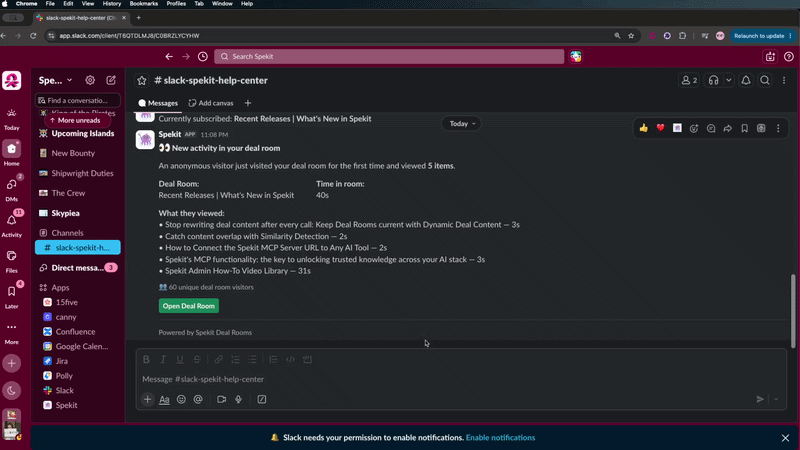
Task: Open the Spekit app in sidebar
Action: pyautogui.click(x=66, y=405)
